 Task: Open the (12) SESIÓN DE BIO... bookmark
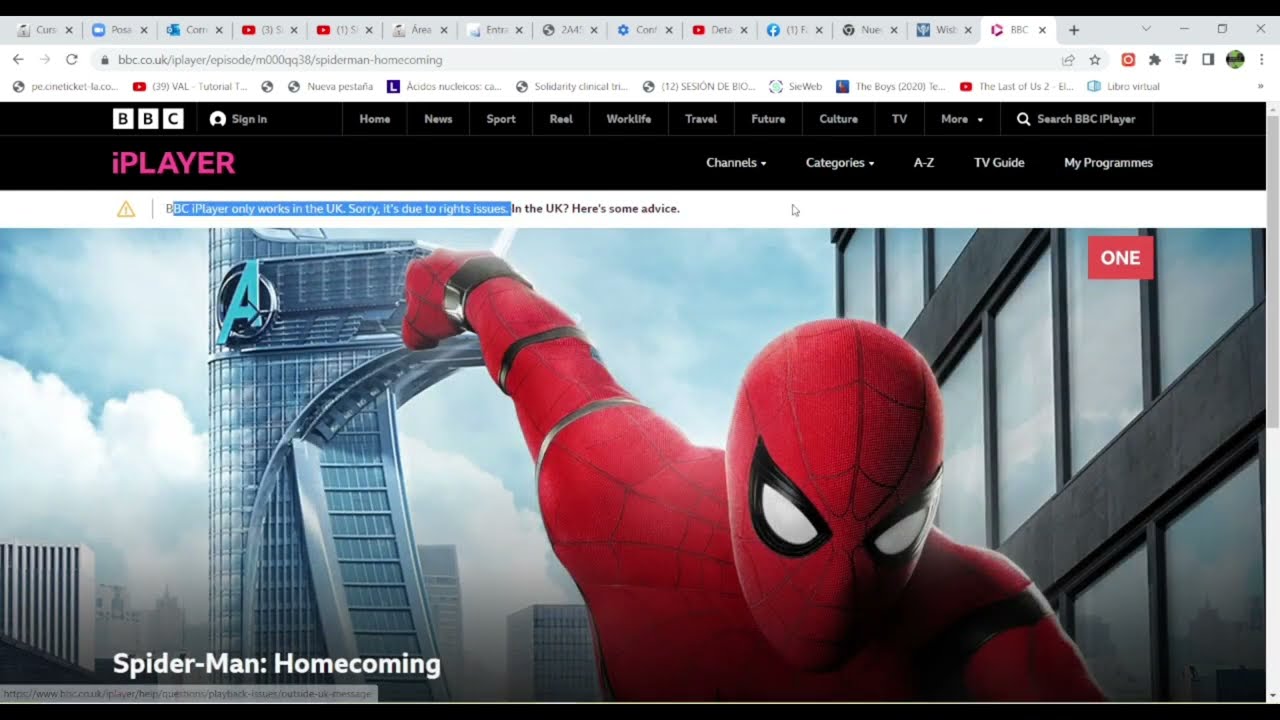(x=699, y=87)
